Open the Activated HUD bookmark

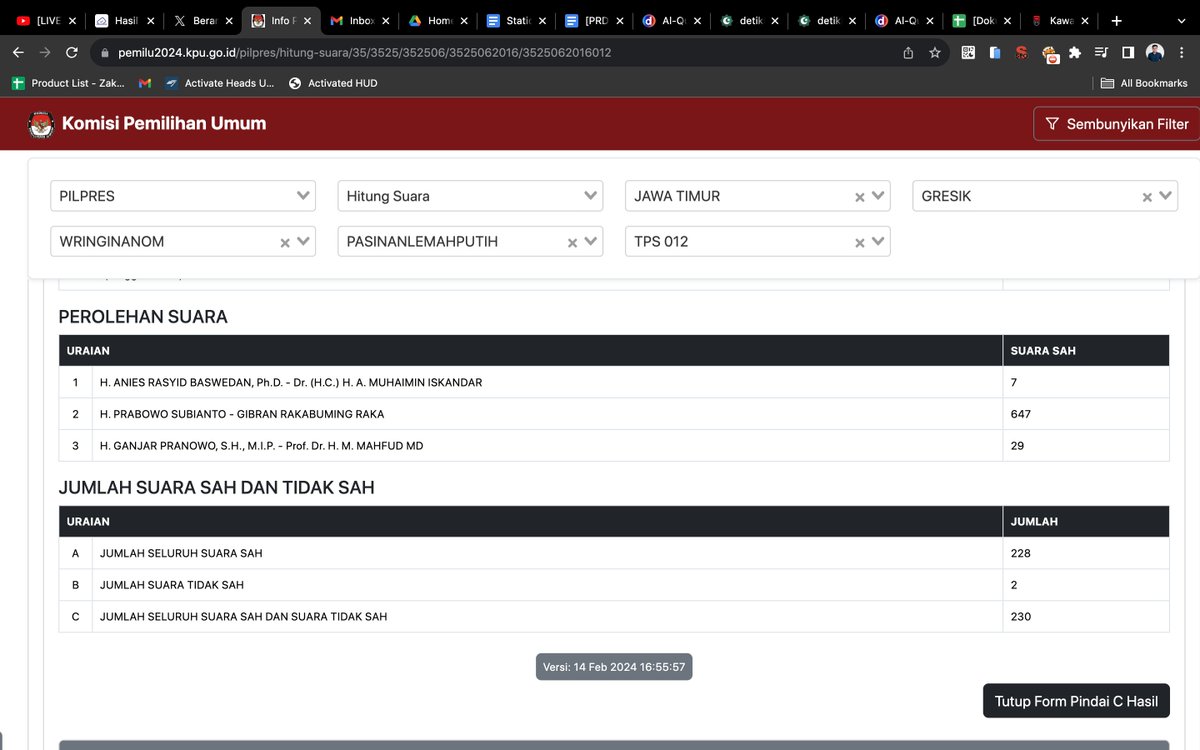pyautogui.click(x=333, y=83)
